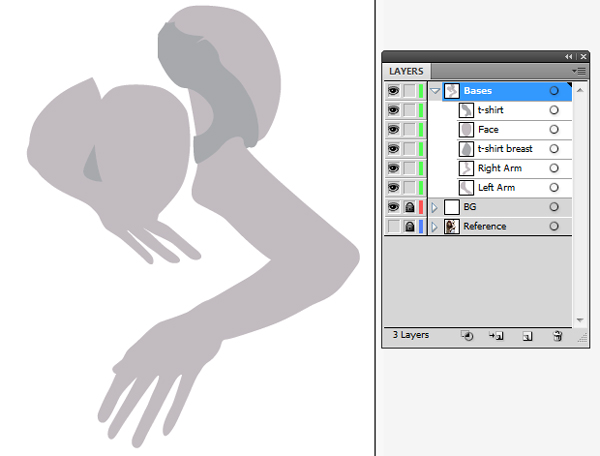The width and height of the screenshot is (600, 456).
Task: Target the Face sublayer circle
Action: tap(554, 129)
